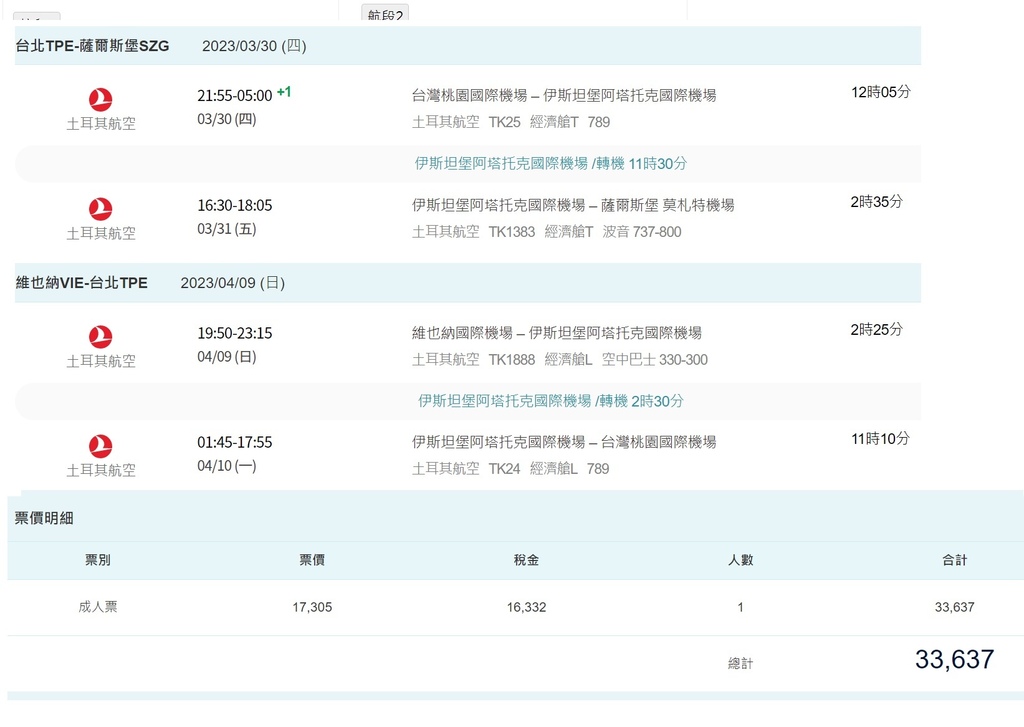Click flight number TK24
The height and width of the screenshot is (727, 1024).
tap(504, 469)
